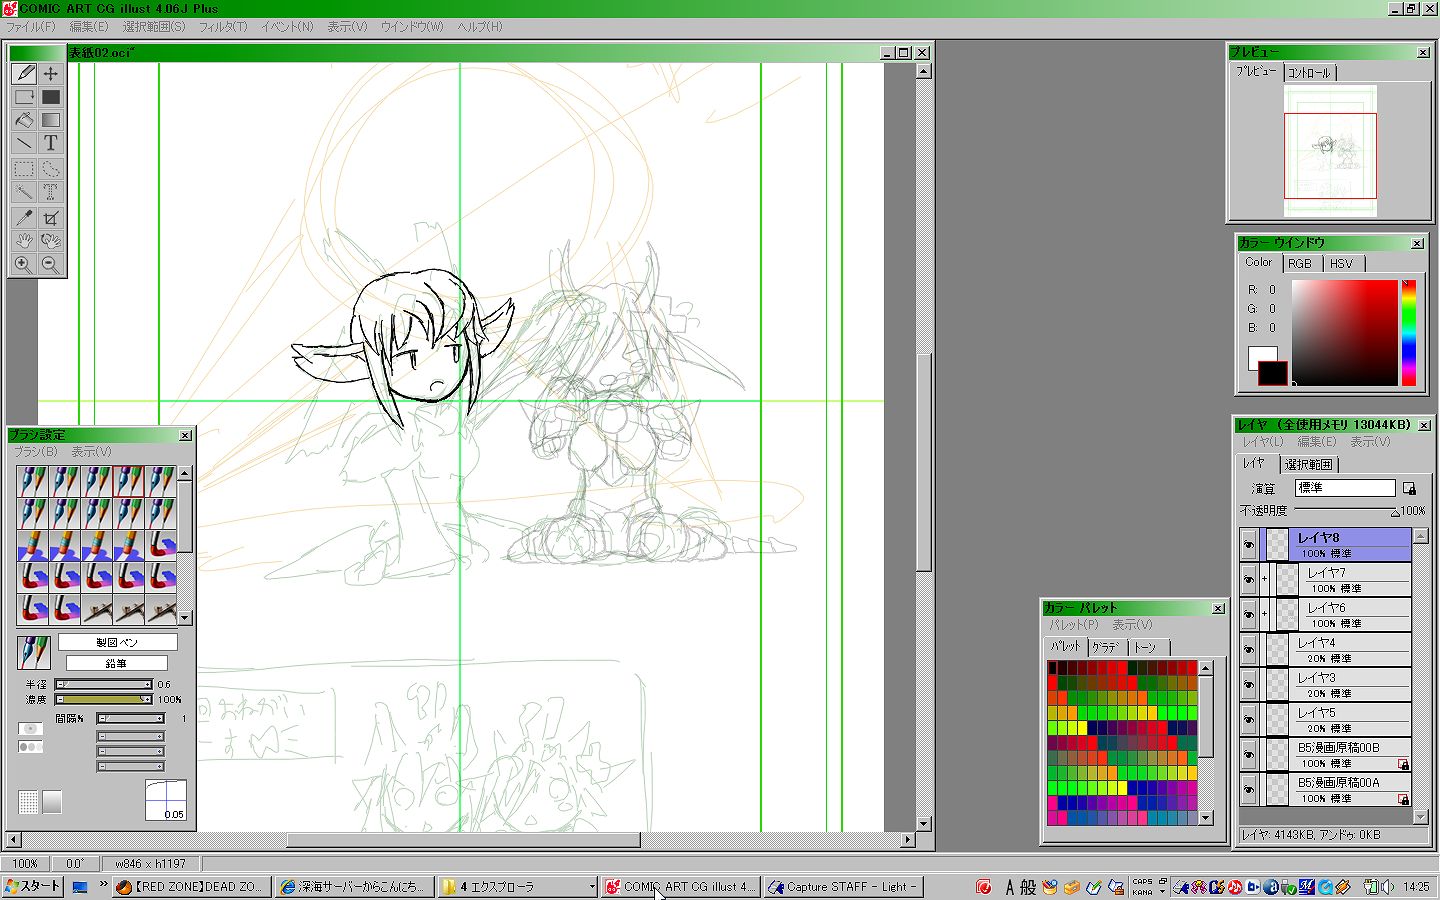1440x900 pixels.
Task: Open the 選択範囲(S) menu
Action: coord(154,27)
